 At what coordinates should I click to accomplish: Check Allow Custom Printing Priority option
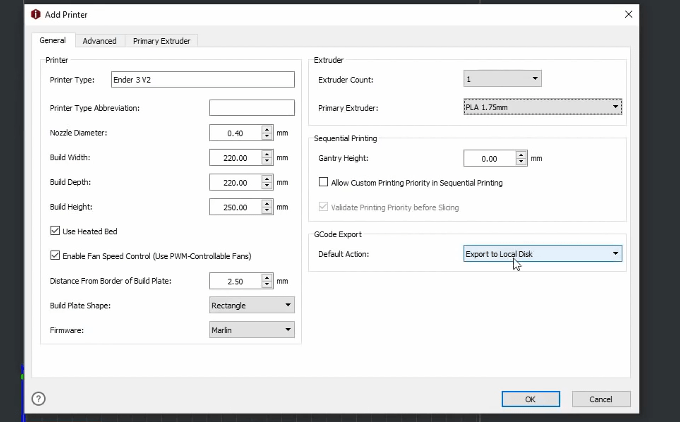(324, 182)
